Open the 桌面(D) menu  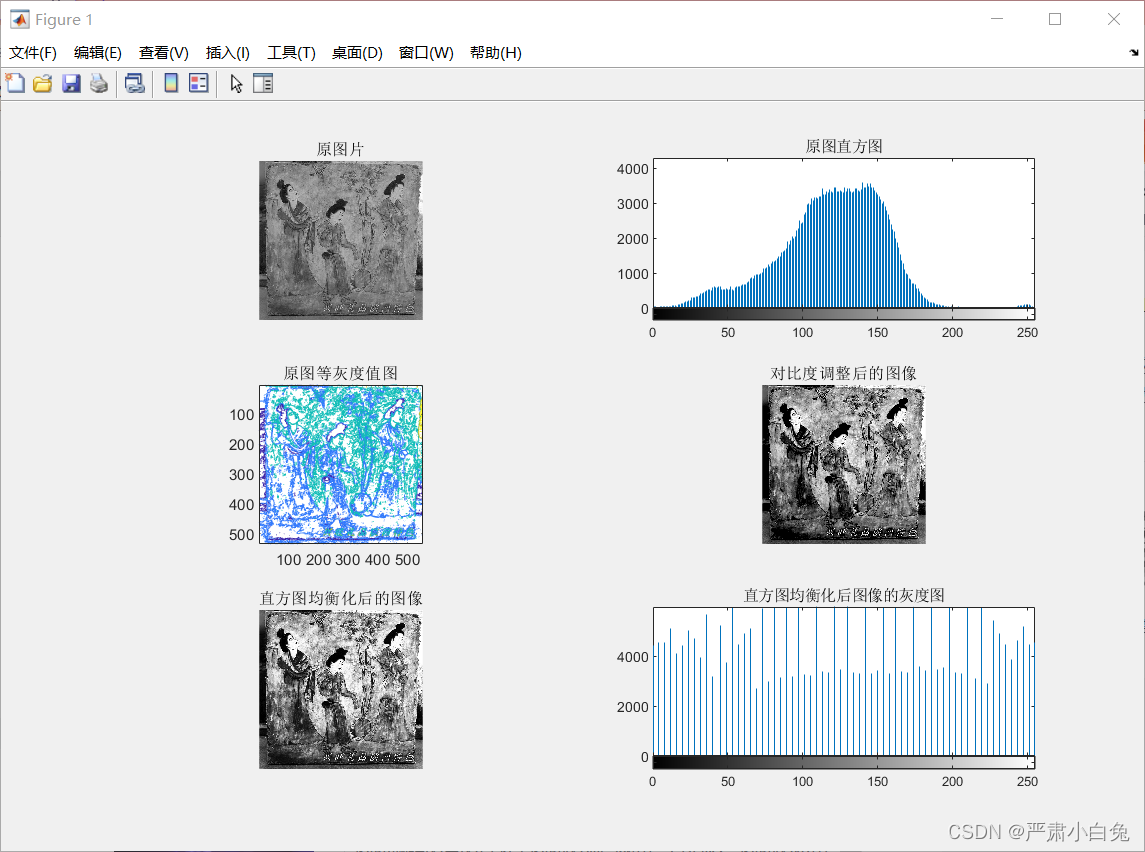coord(357,53)
